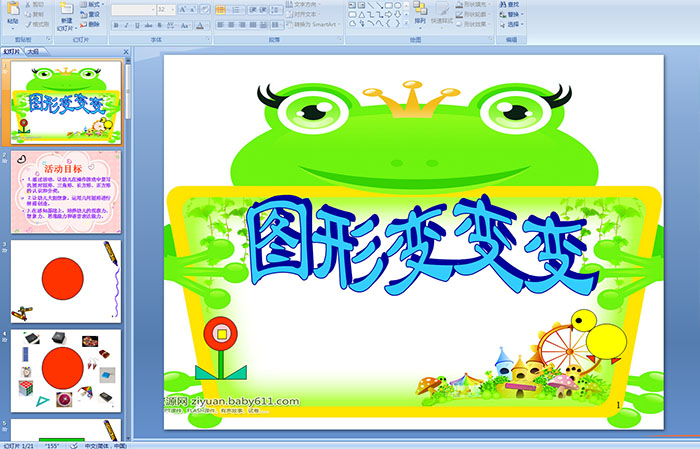
Task: Open the Layout (版式) dropdown
Action: pyautogui.click(x=92, y=4)
